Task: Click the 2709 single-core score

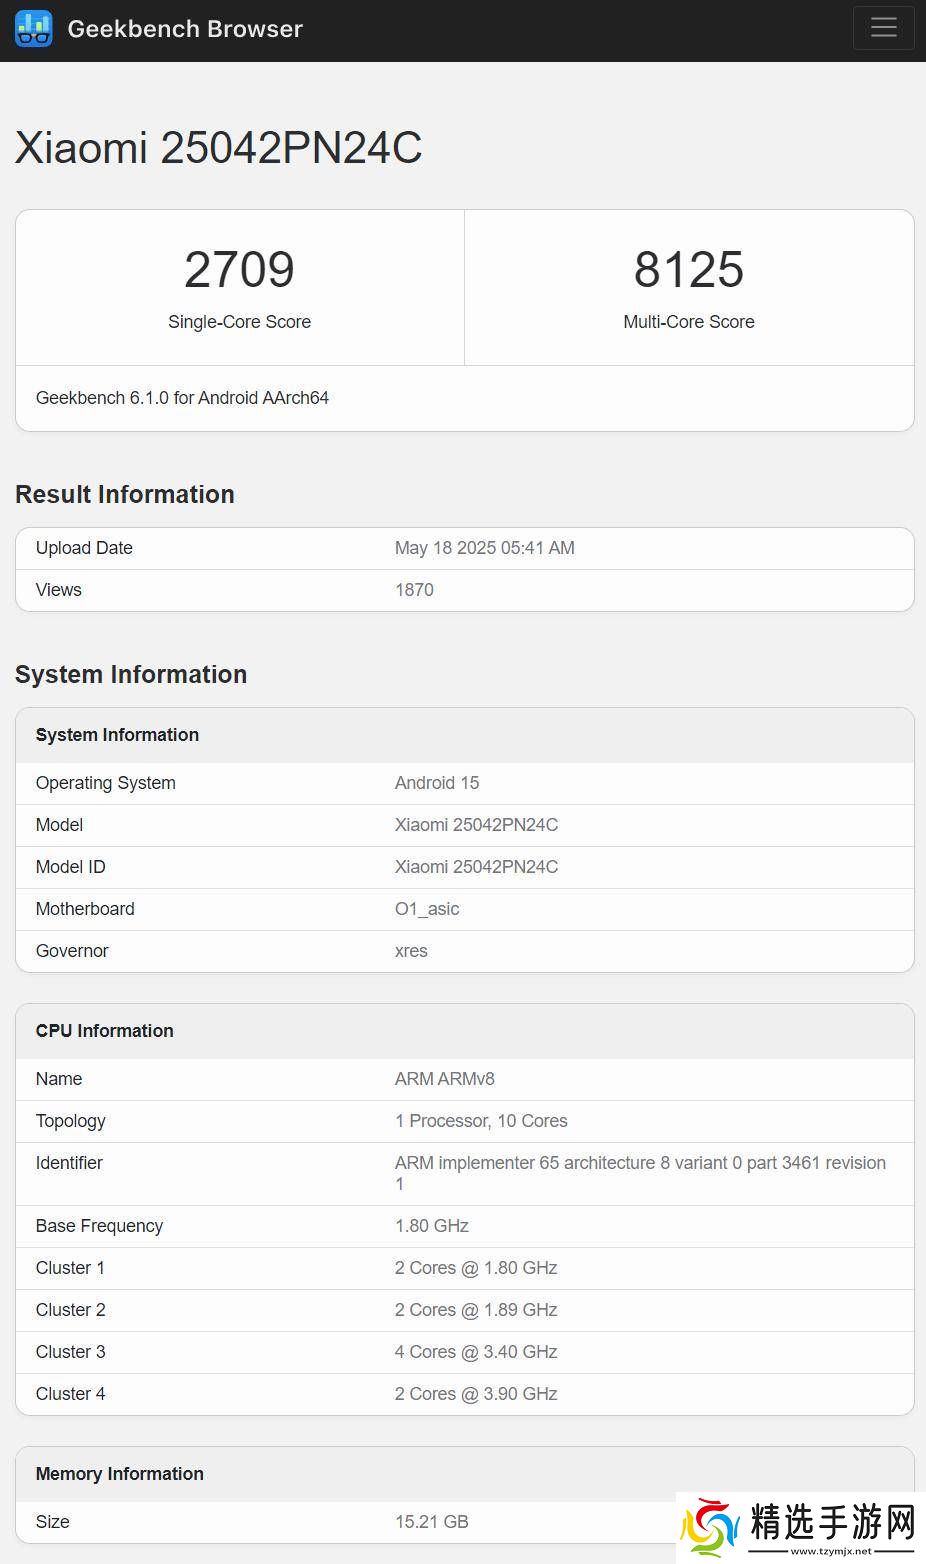Action: coord(239,270)
